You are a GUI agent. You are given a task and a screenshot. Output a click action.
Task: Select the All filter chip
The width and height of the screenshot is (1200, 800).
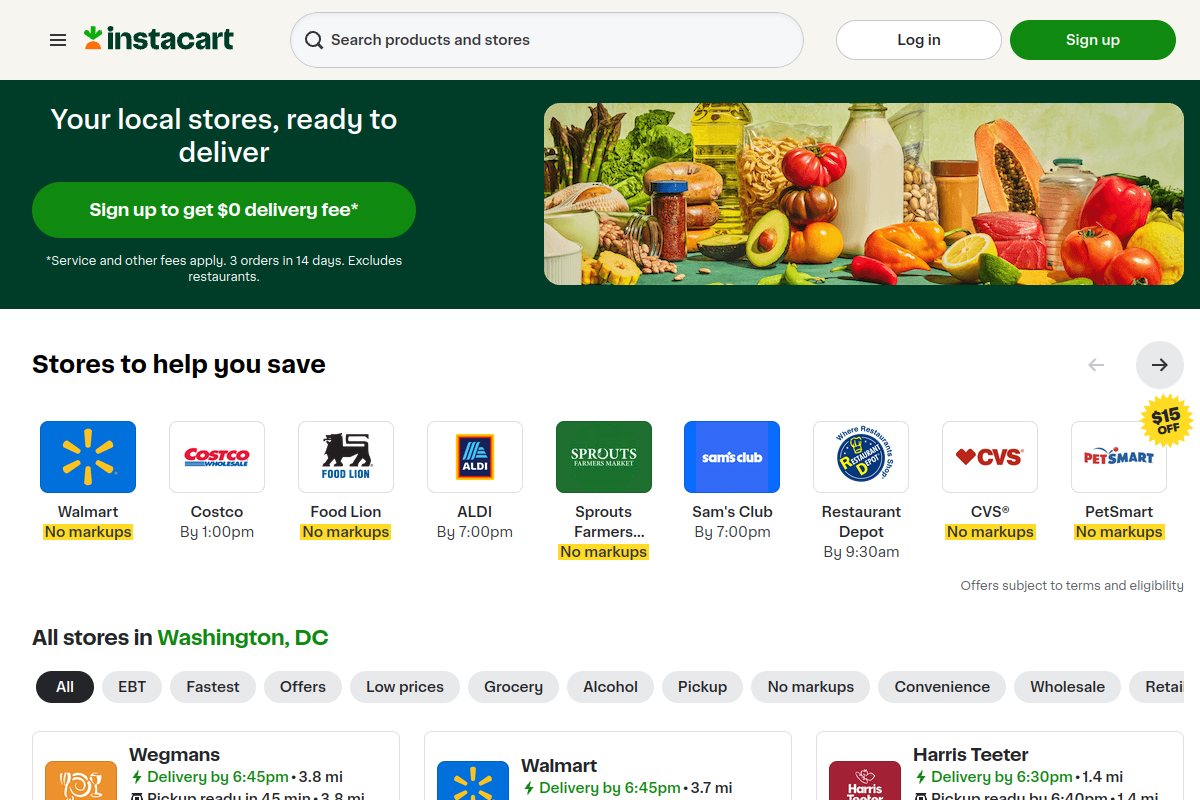(x=65, y=687)
